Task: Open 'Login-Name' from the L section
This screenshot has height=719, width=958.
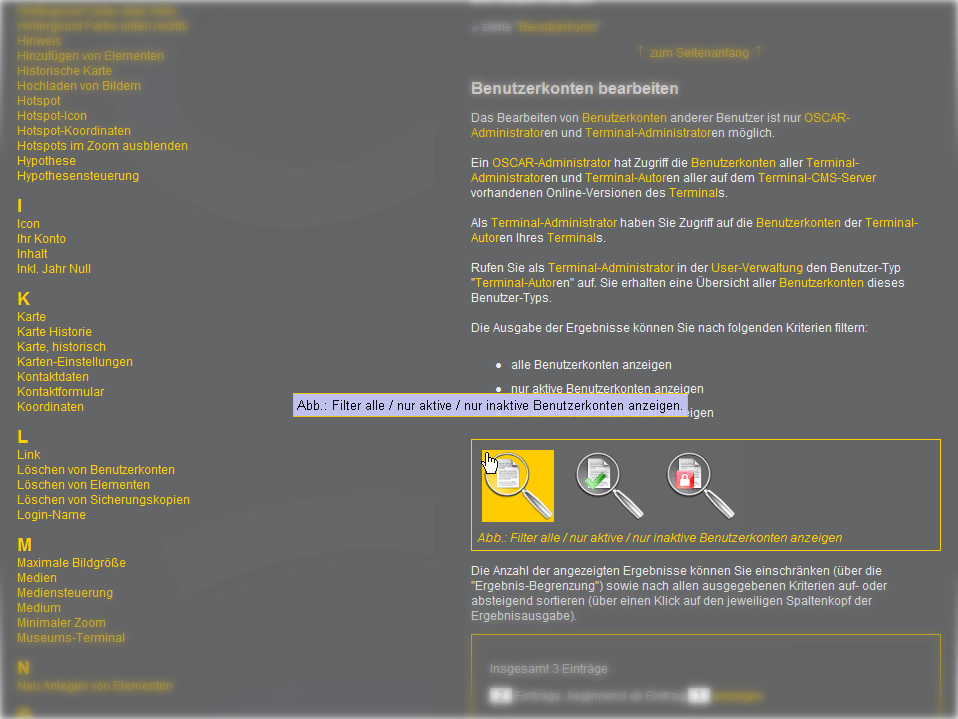Action: pyautogui.click(x=51, y=515)
